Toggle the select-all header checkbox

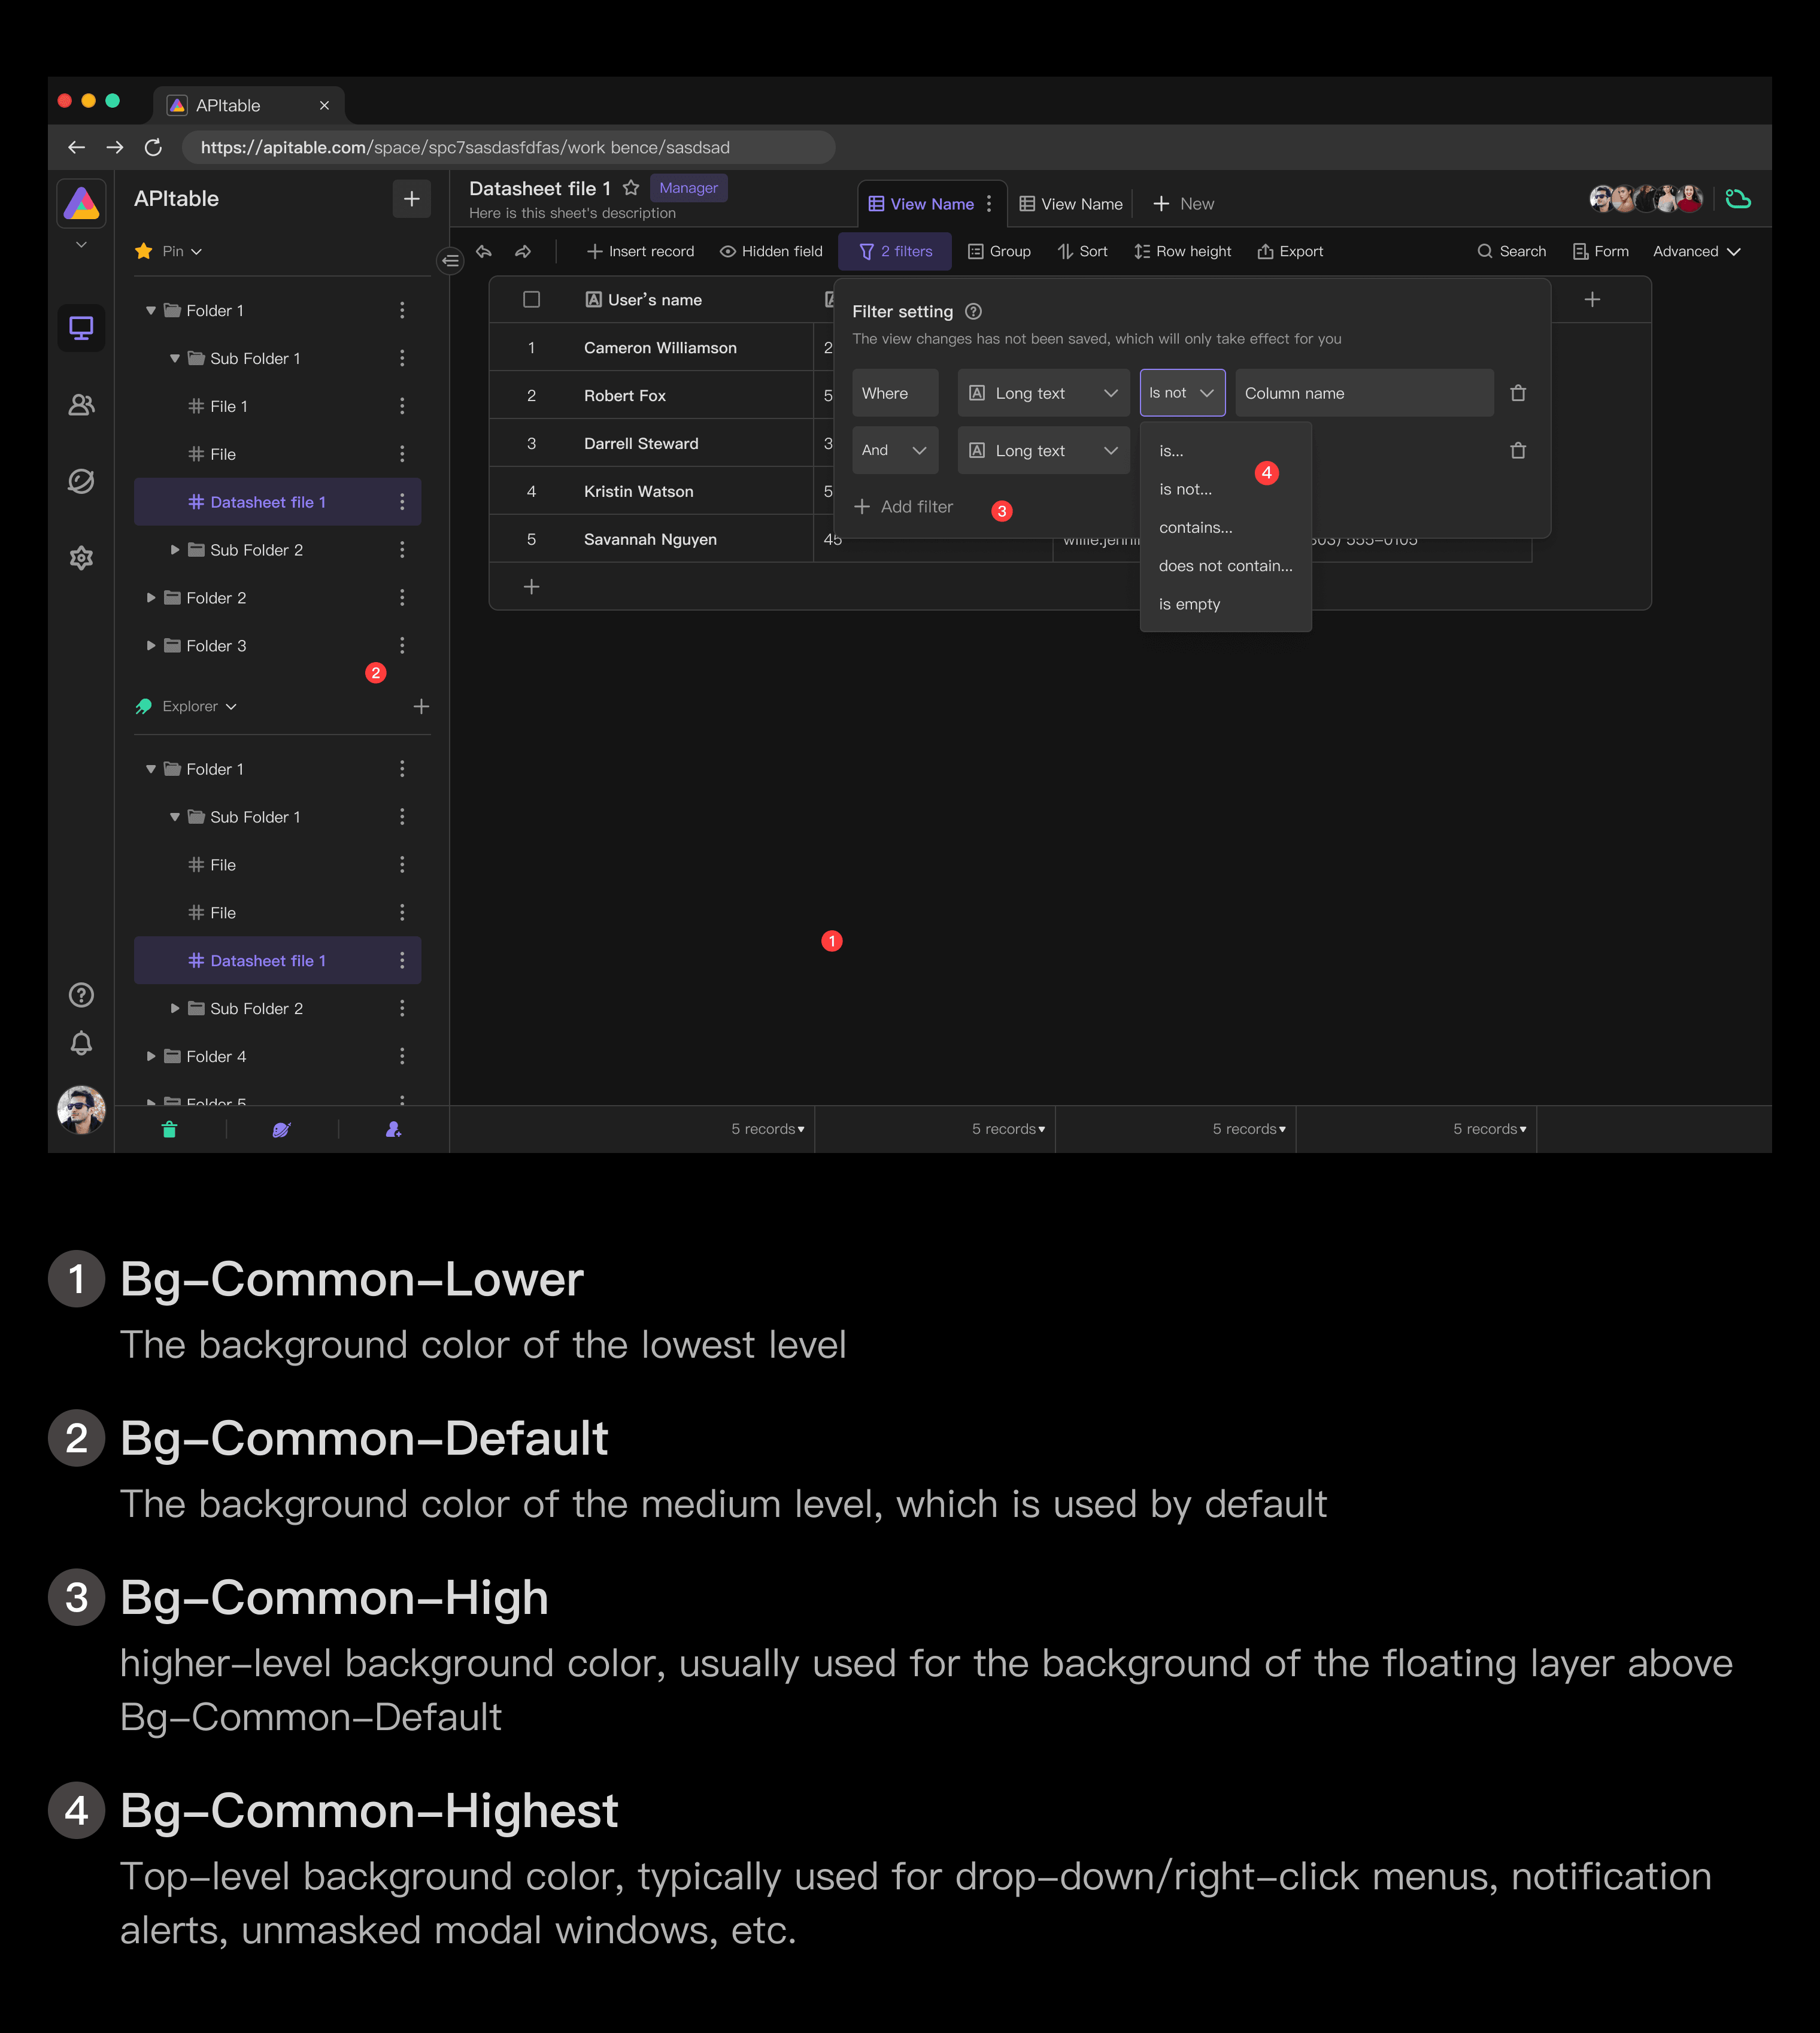pyautogui.click(x=532, y=299)
